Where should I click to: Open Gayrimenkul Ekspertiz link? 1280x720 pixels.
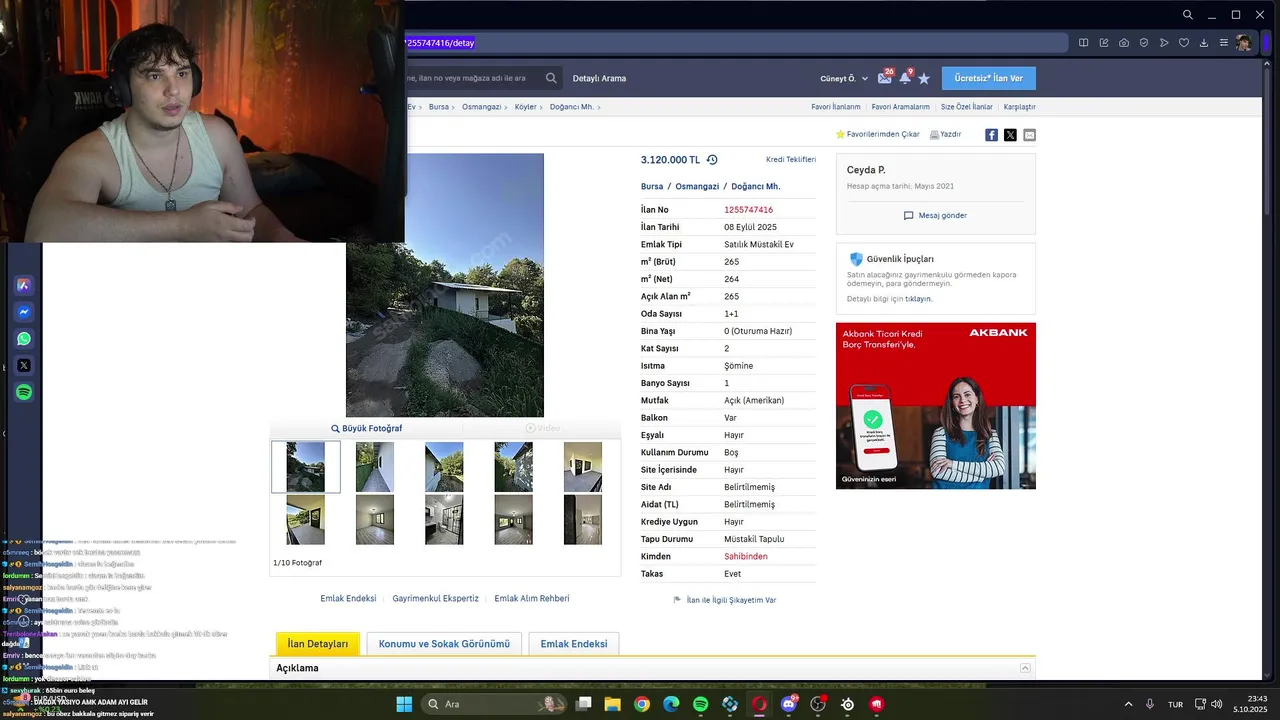[435, 598]
